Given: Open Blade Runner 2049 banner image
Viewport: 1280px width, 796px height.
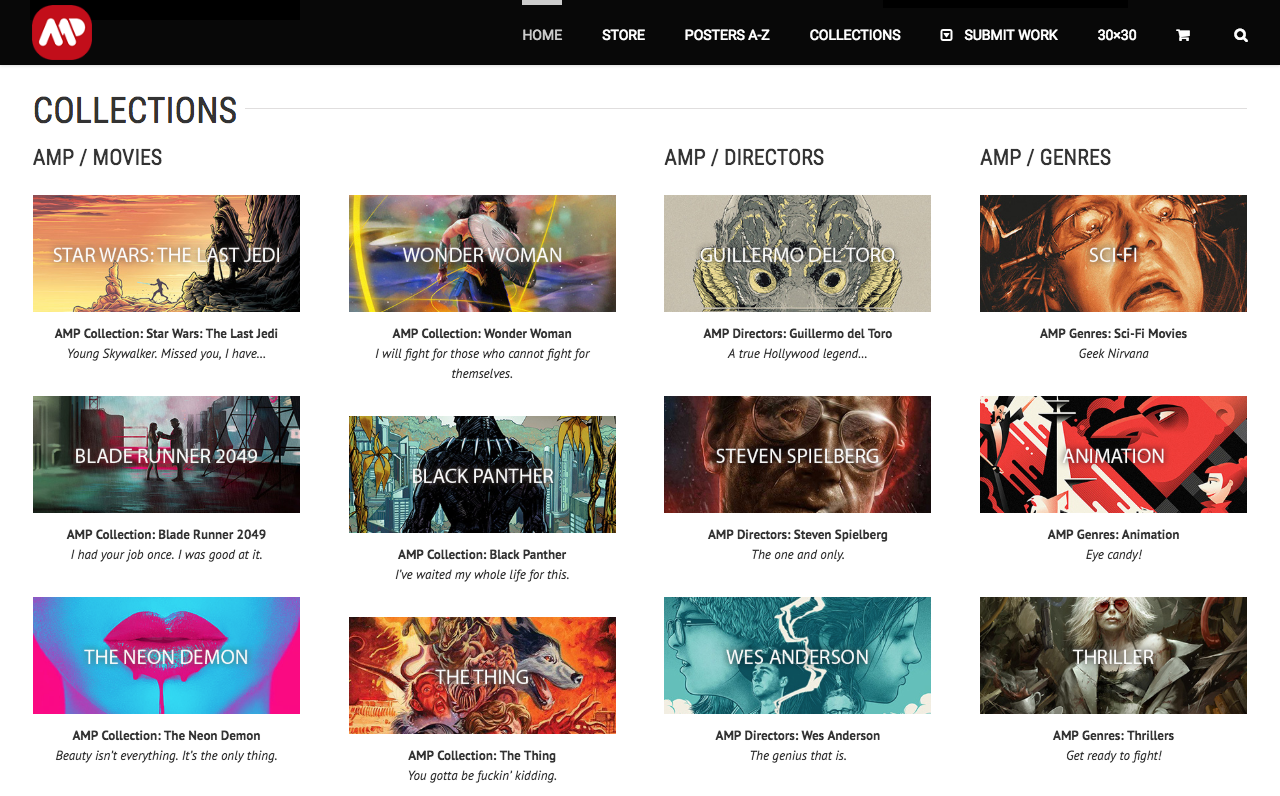Looking at the screenshot, I should tap(166, 454).
